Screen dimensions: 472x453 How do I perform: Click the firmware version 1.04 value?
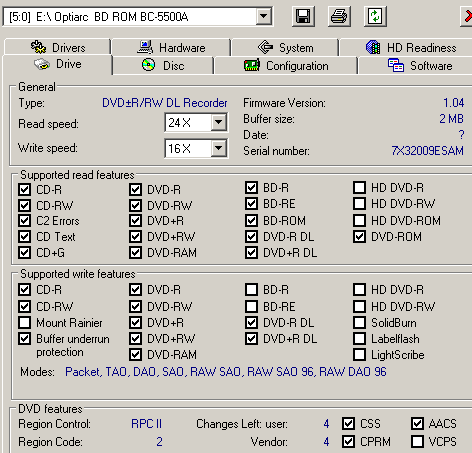point(454,103)
